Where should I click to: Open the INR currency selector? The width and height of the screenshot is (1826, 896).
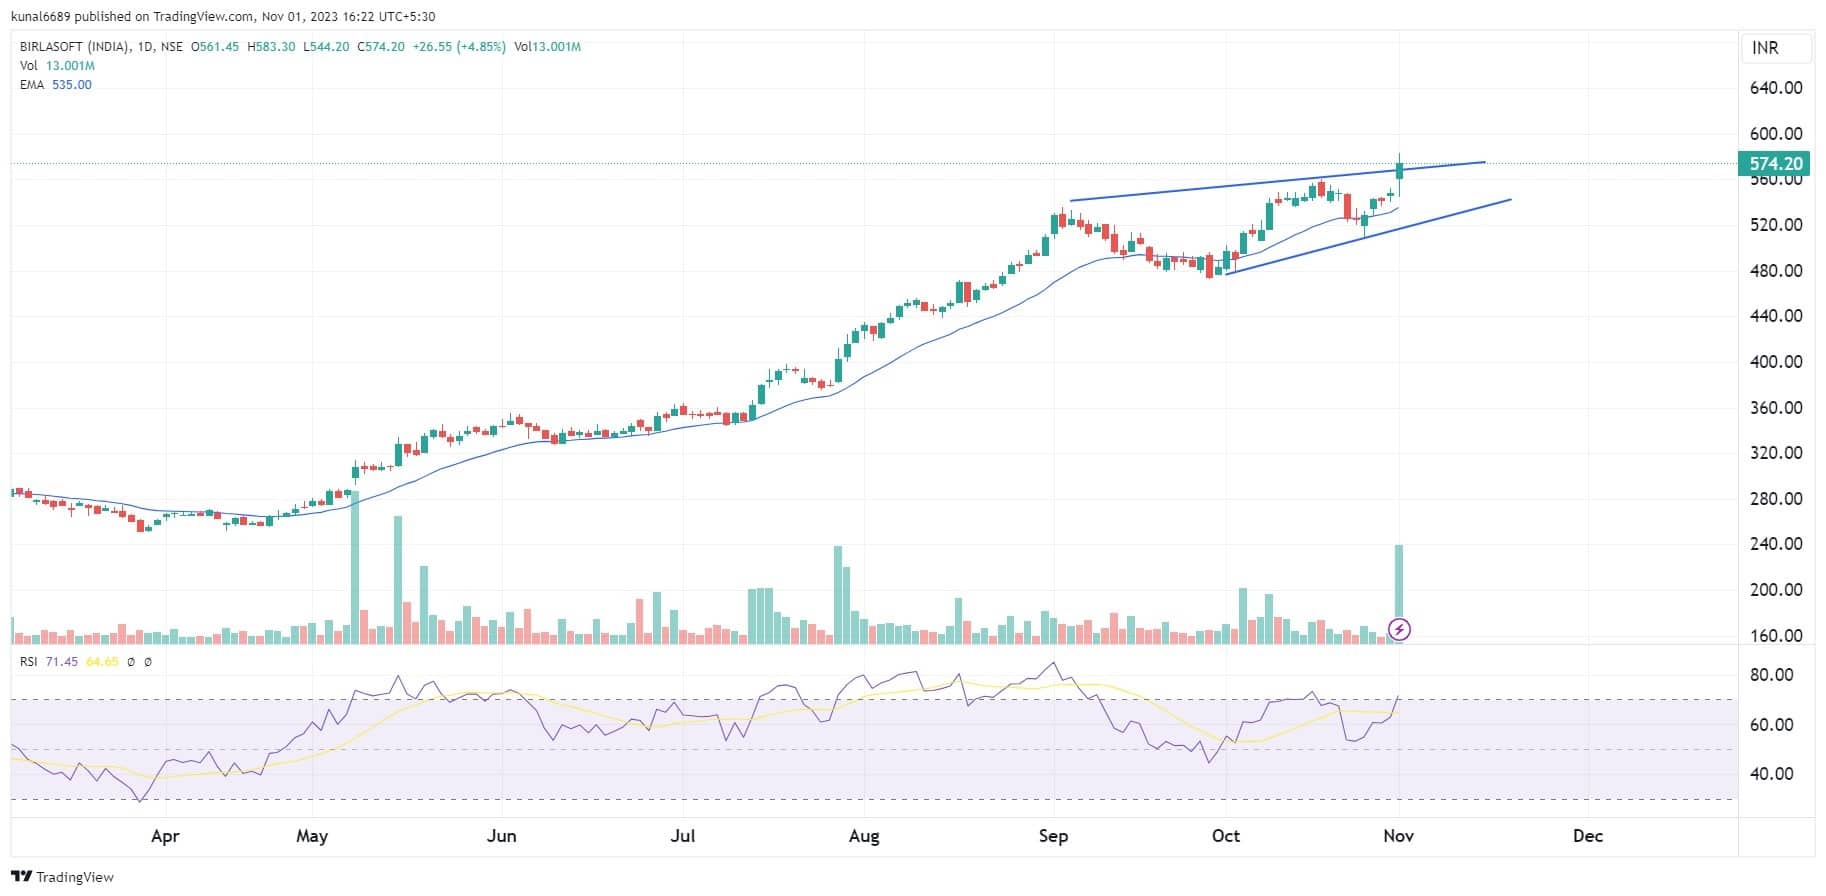point(1765,48)
